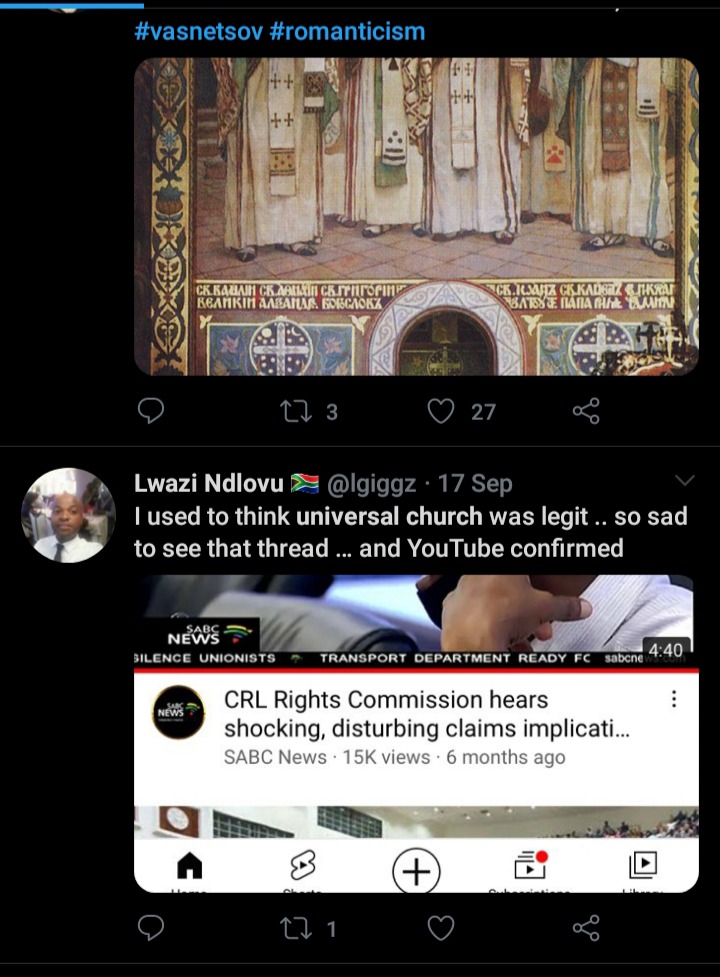This screenshot has width=720, height=977.
Task: Open Lwazi Ndlovu's profile picture
Action: [69, 515]
